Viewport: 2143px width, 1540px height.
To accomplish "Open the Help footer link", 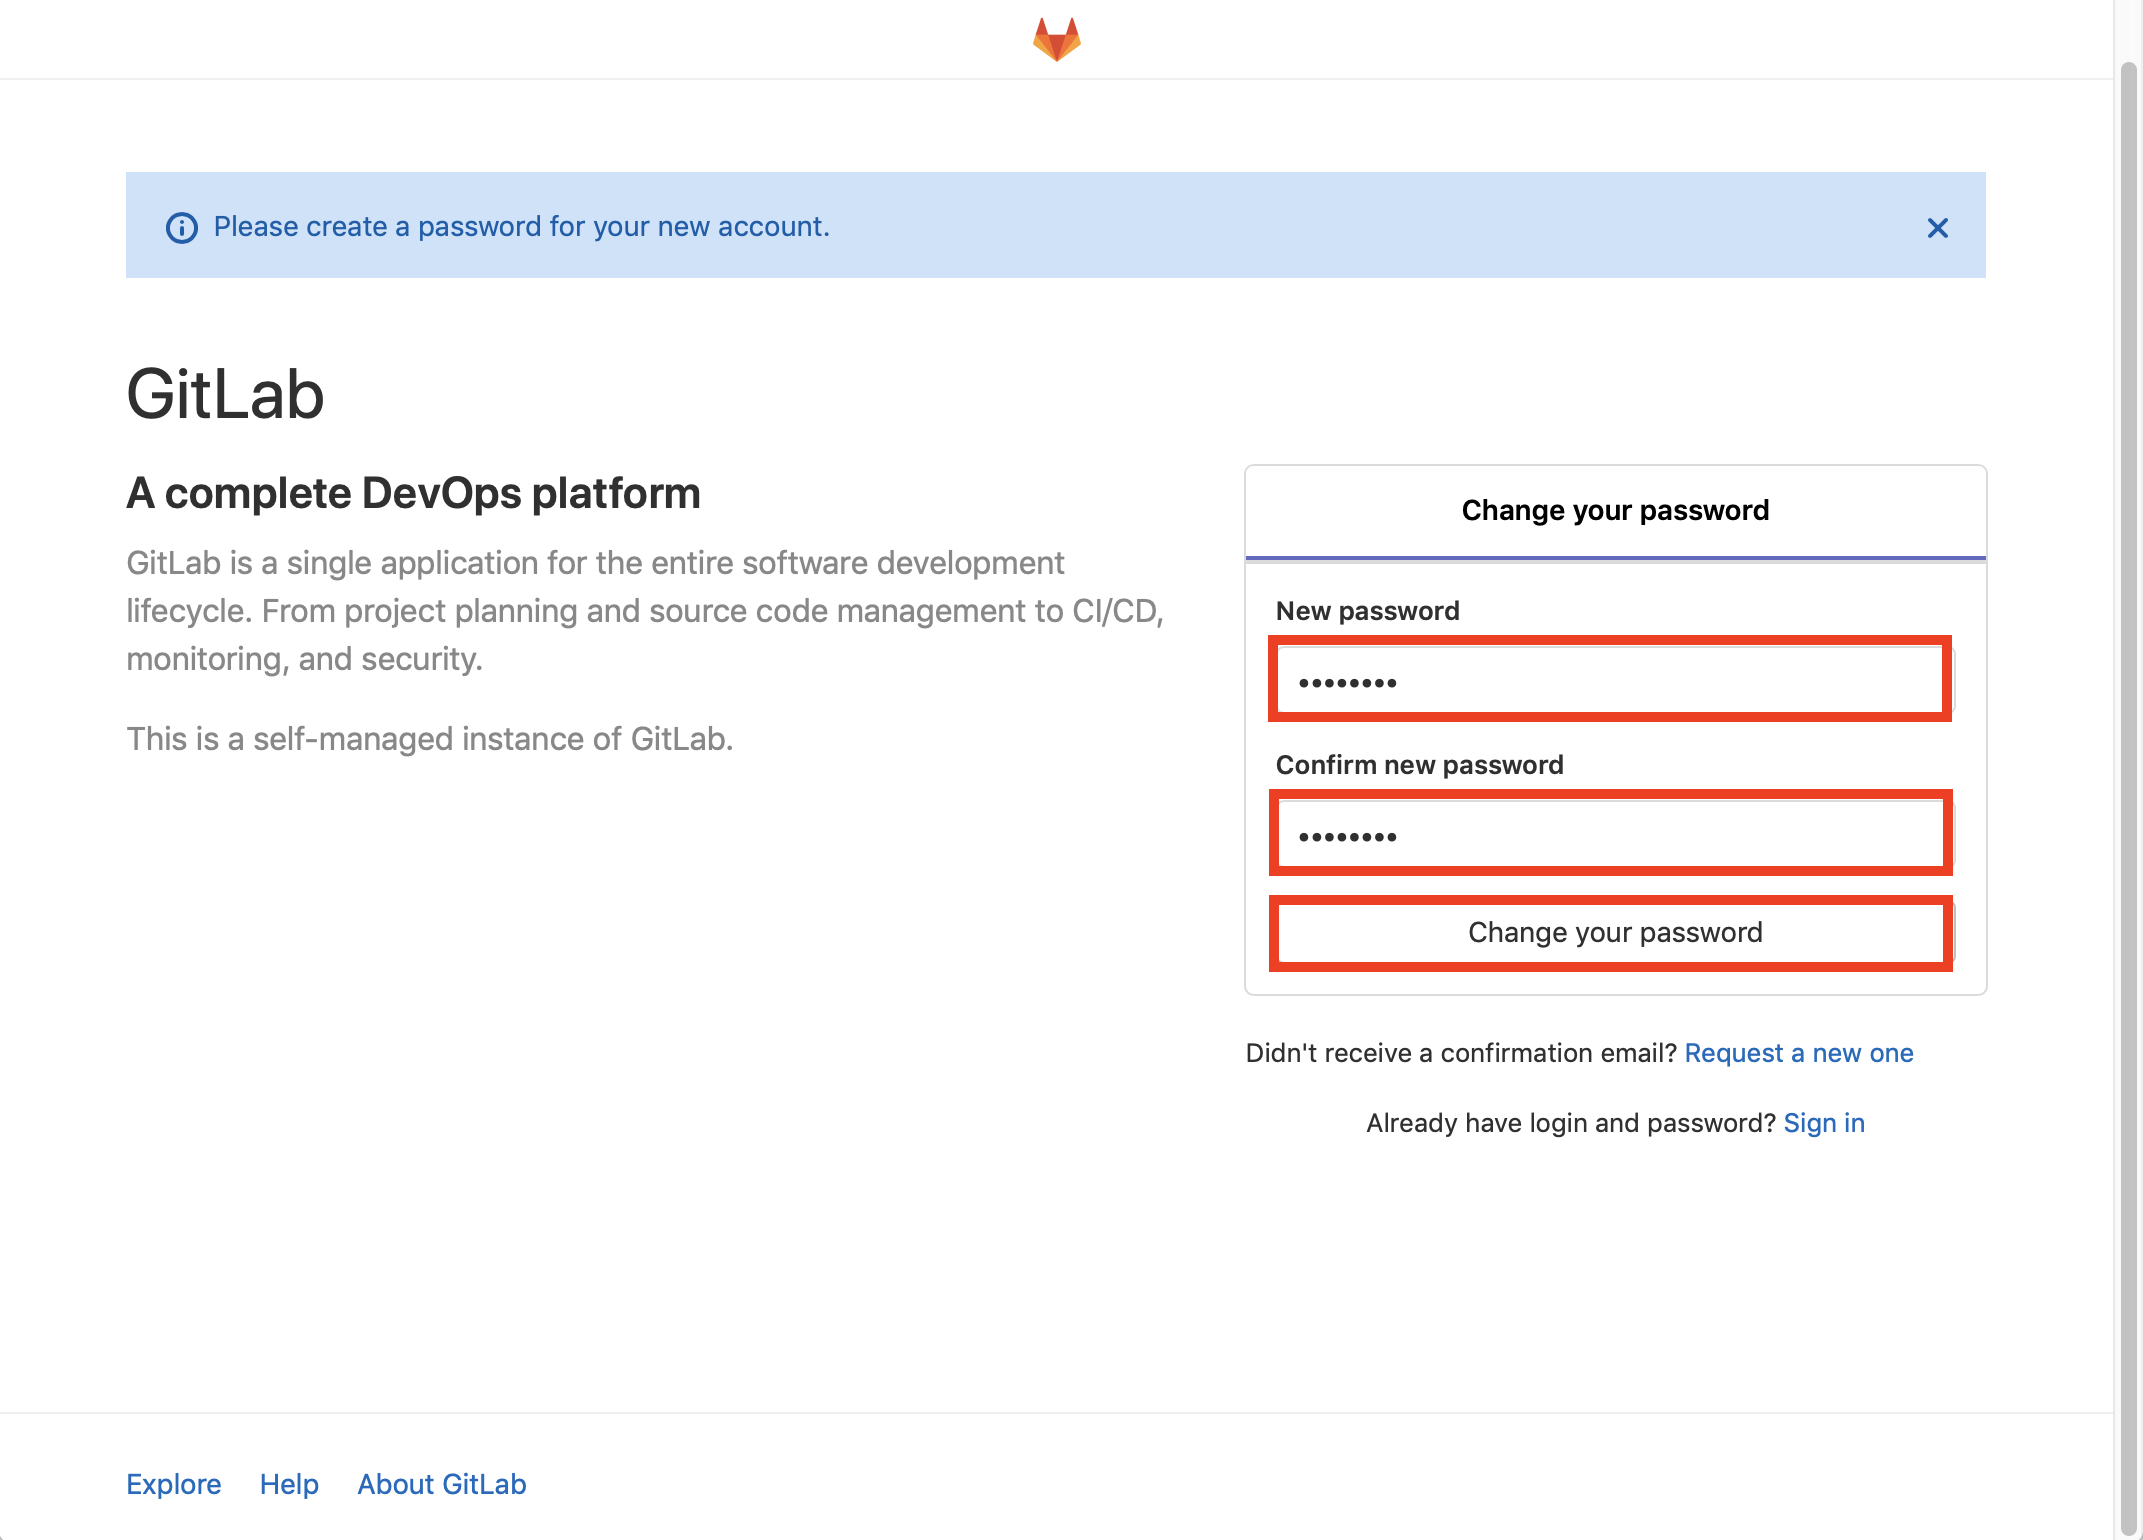I will 289,1484.
